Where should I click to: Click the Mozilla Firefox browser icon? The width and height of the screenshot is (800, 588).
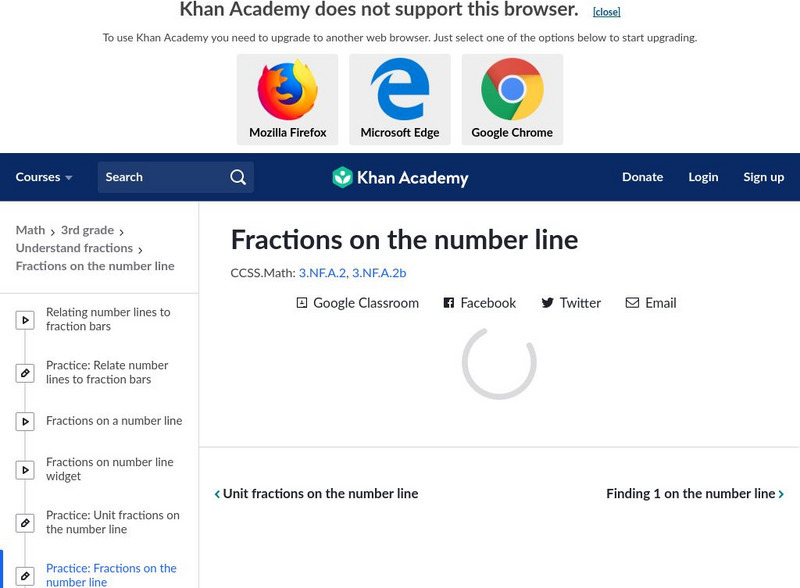pos(287,90)
